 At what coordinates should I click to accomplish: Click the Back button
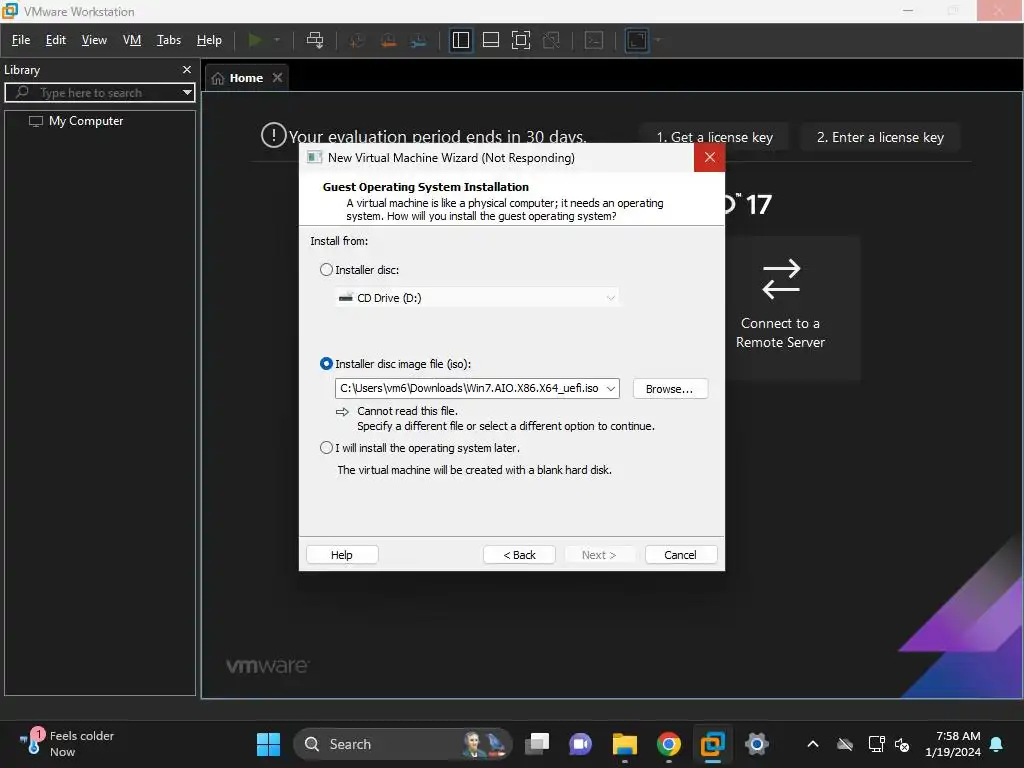click(x=519, y=554)
